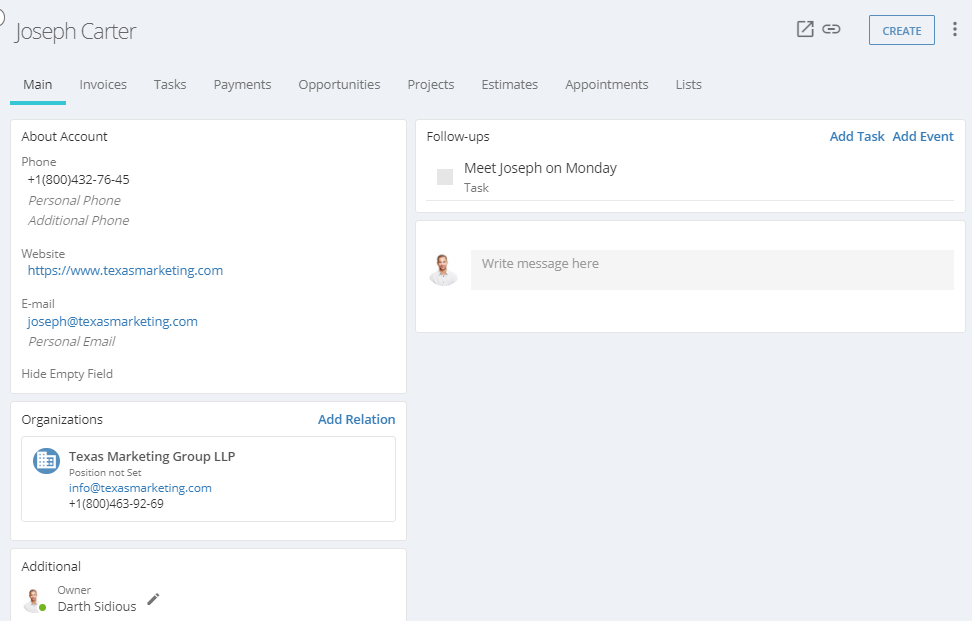Click user avatar beside message box
Image resolution: width=972 pixels, height=621 pixels.
pos(443,270)
